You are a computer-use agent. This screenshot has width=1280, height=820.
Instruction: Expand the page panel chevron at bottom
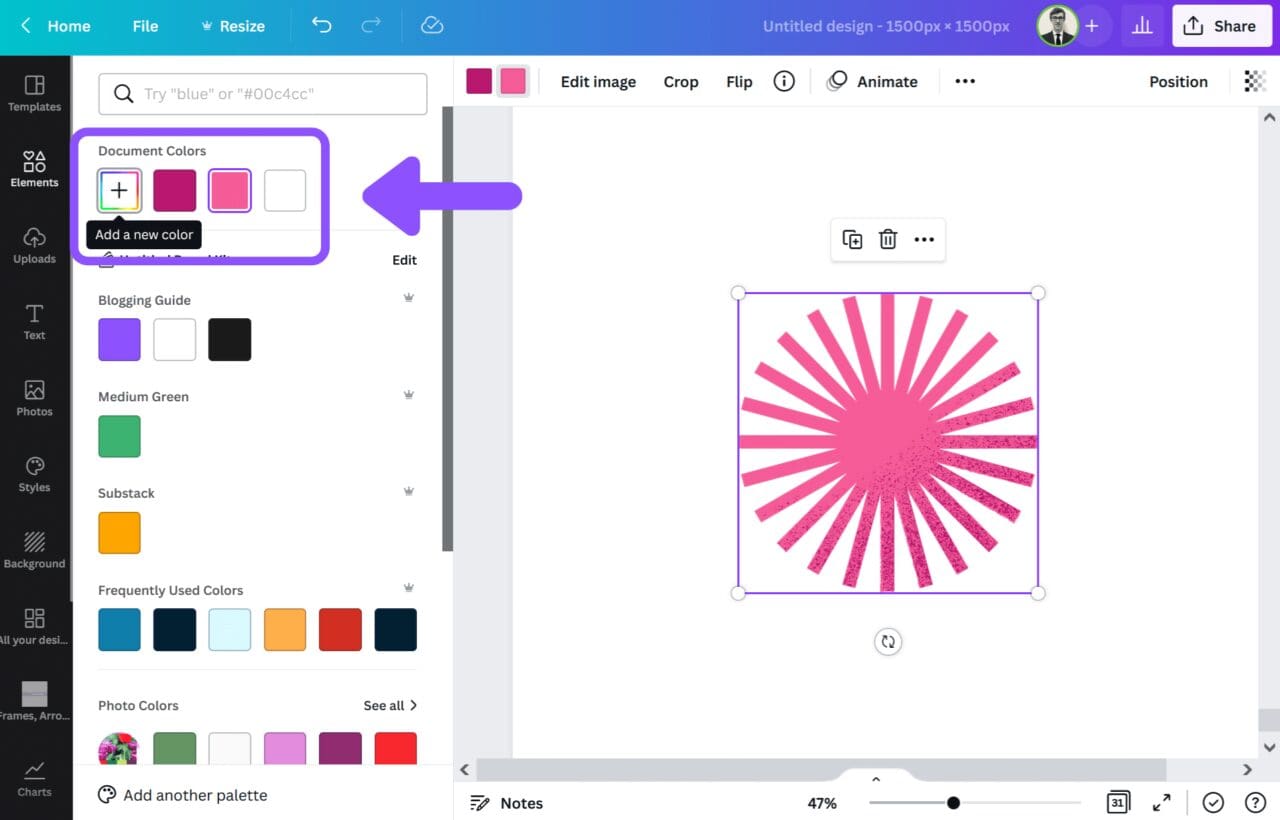[875, 778]
